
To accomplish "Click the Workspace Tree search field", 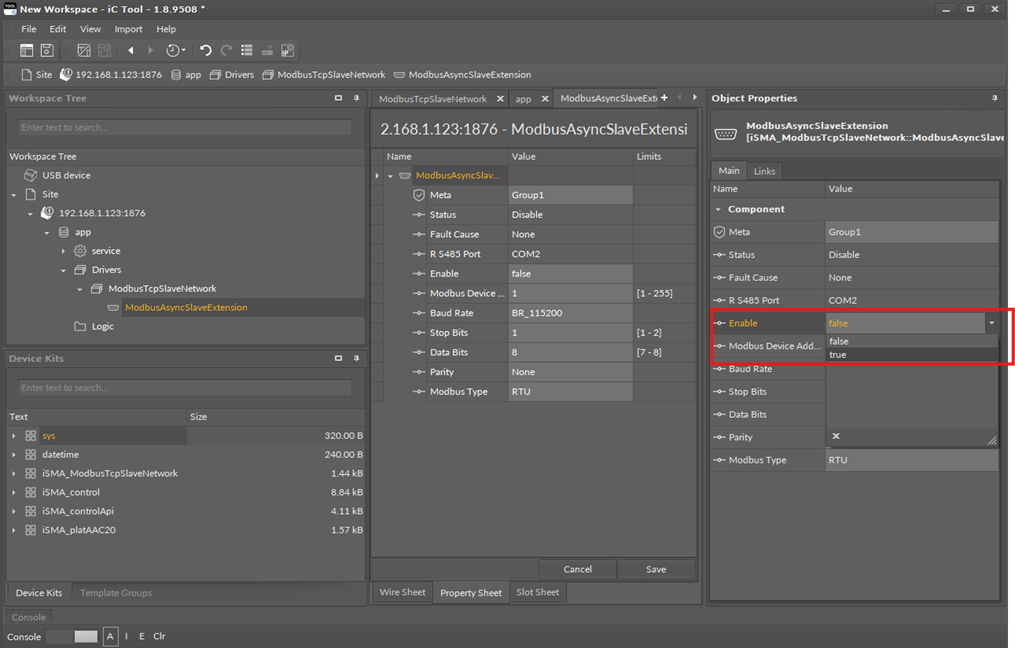I will (185, 128).
